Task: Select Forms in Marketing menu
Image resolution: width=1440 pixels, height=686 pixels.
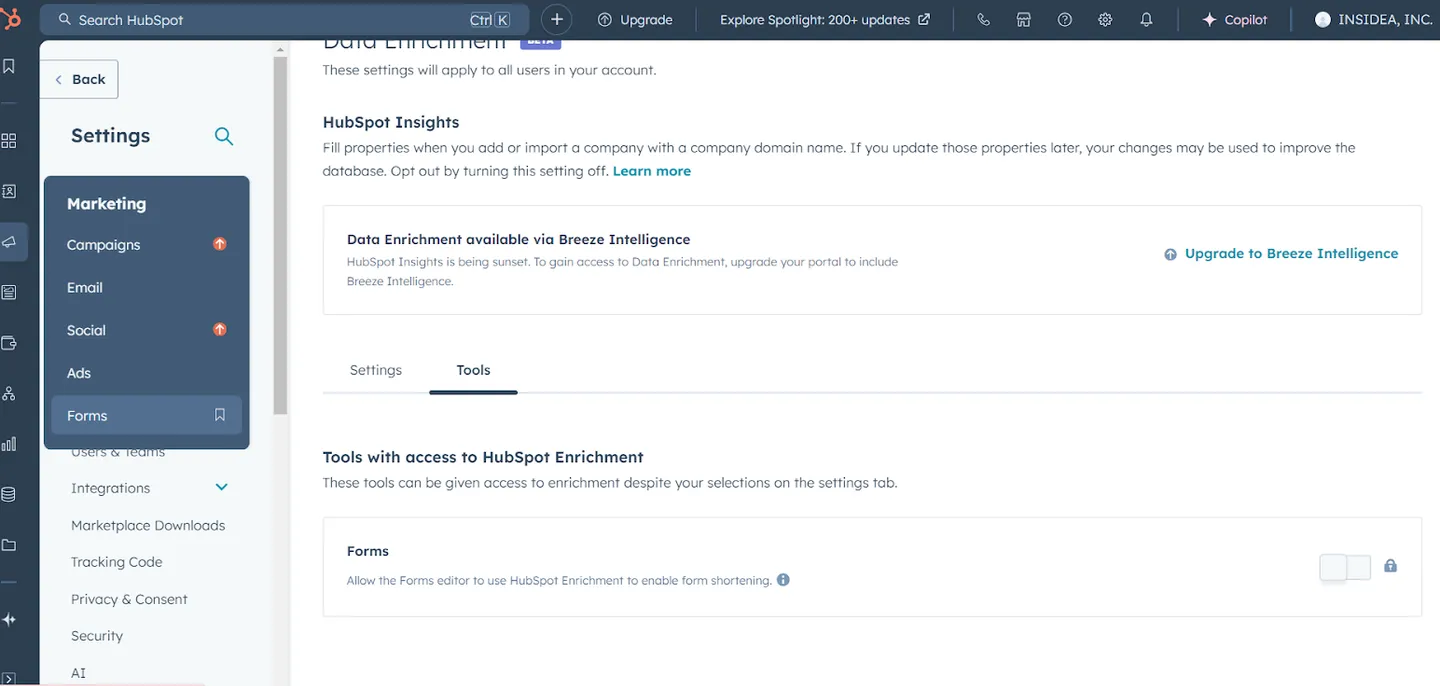Action: pyautogui.click(x=147, y=415)
